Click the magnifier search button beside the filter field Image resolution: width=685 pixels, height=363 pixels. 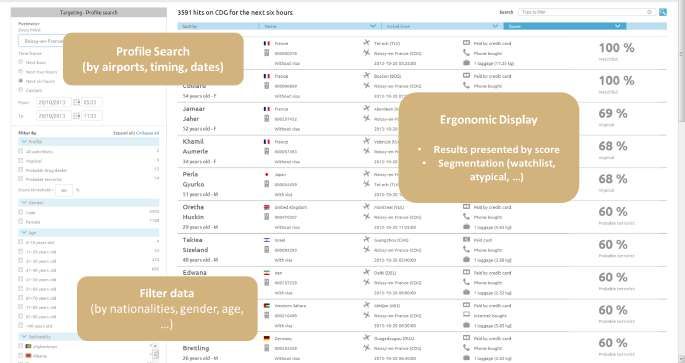click(x=663, y=12)
